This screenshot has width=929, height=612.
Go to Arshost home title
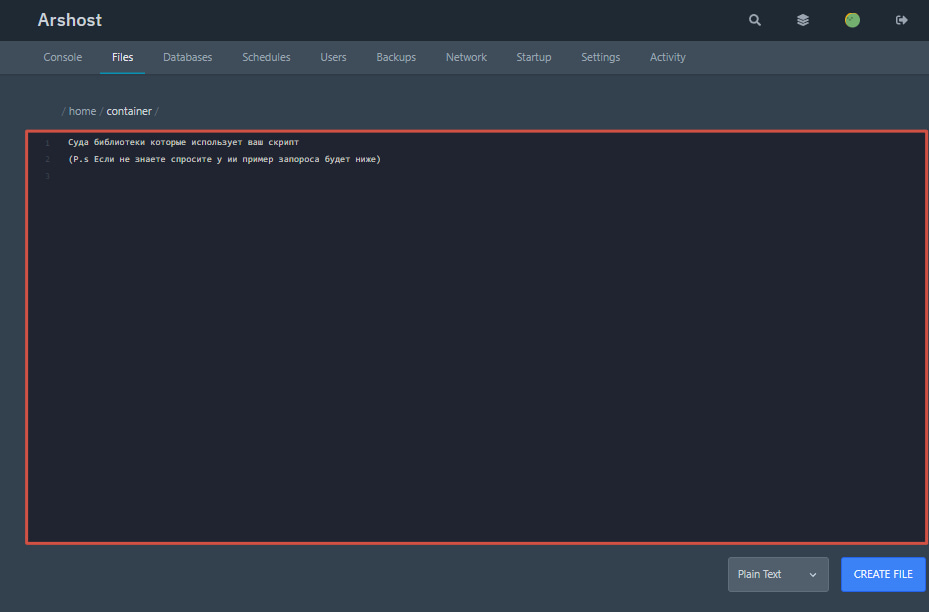click(70, 20)
